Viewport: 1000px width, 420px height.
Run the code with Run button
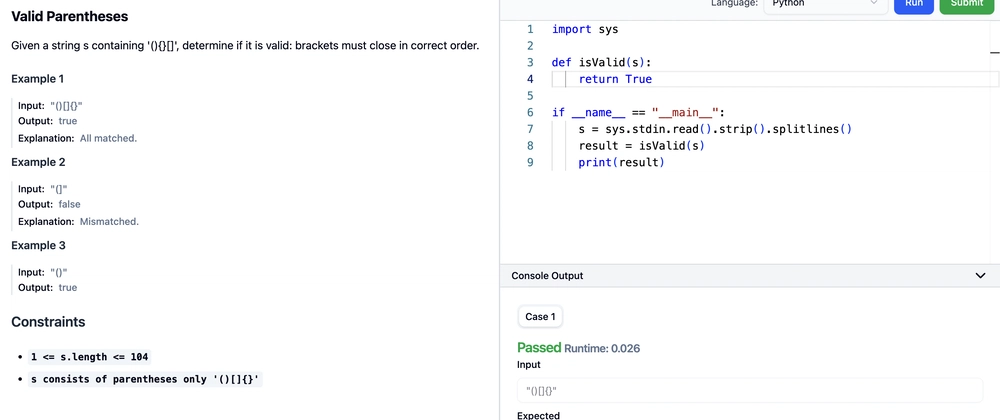(x=914, y=5)
